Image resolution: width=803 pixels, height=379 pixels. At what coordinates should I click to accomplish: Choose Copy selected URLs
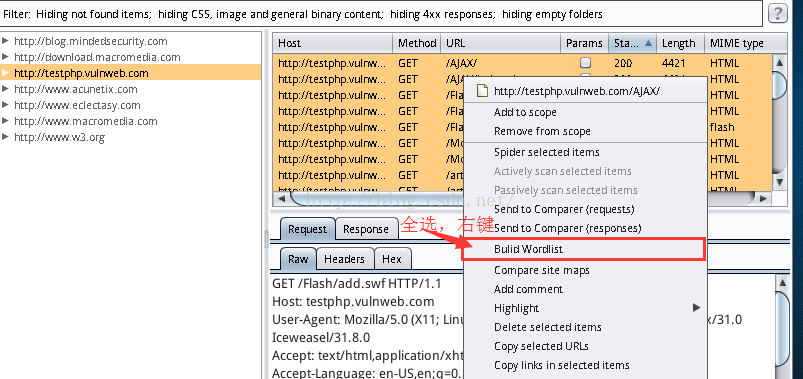[x=585, y=346]
